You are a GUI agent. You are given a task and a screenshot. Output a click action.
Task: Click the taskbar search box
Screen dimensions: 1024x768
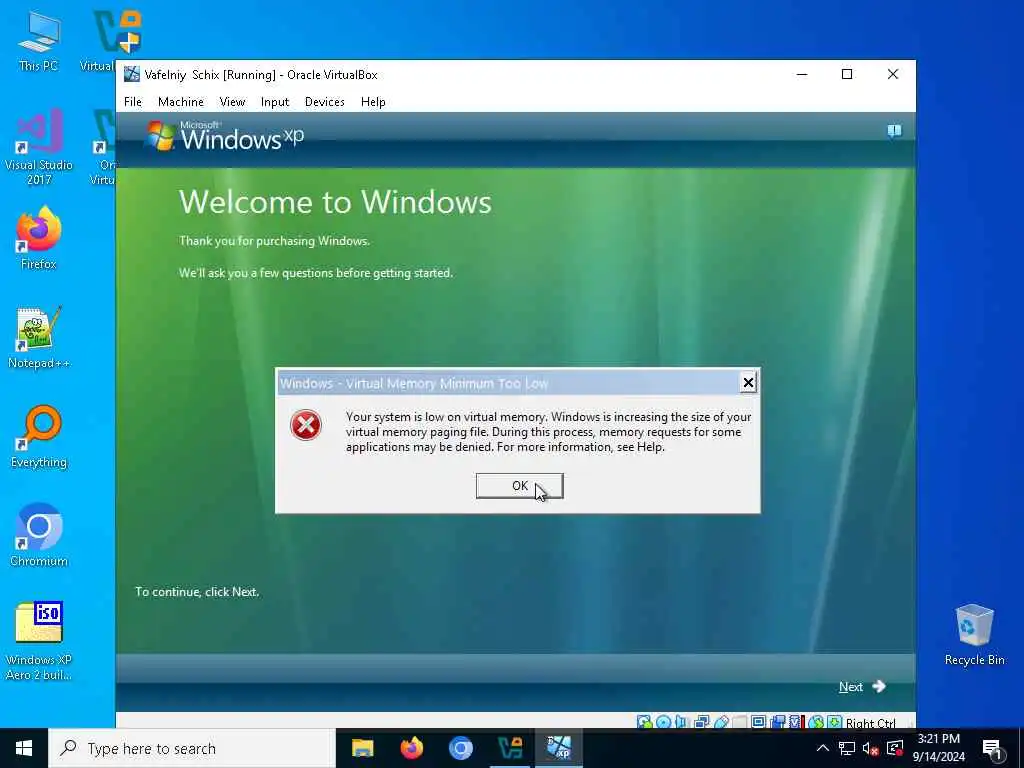[x=192, y=748]
